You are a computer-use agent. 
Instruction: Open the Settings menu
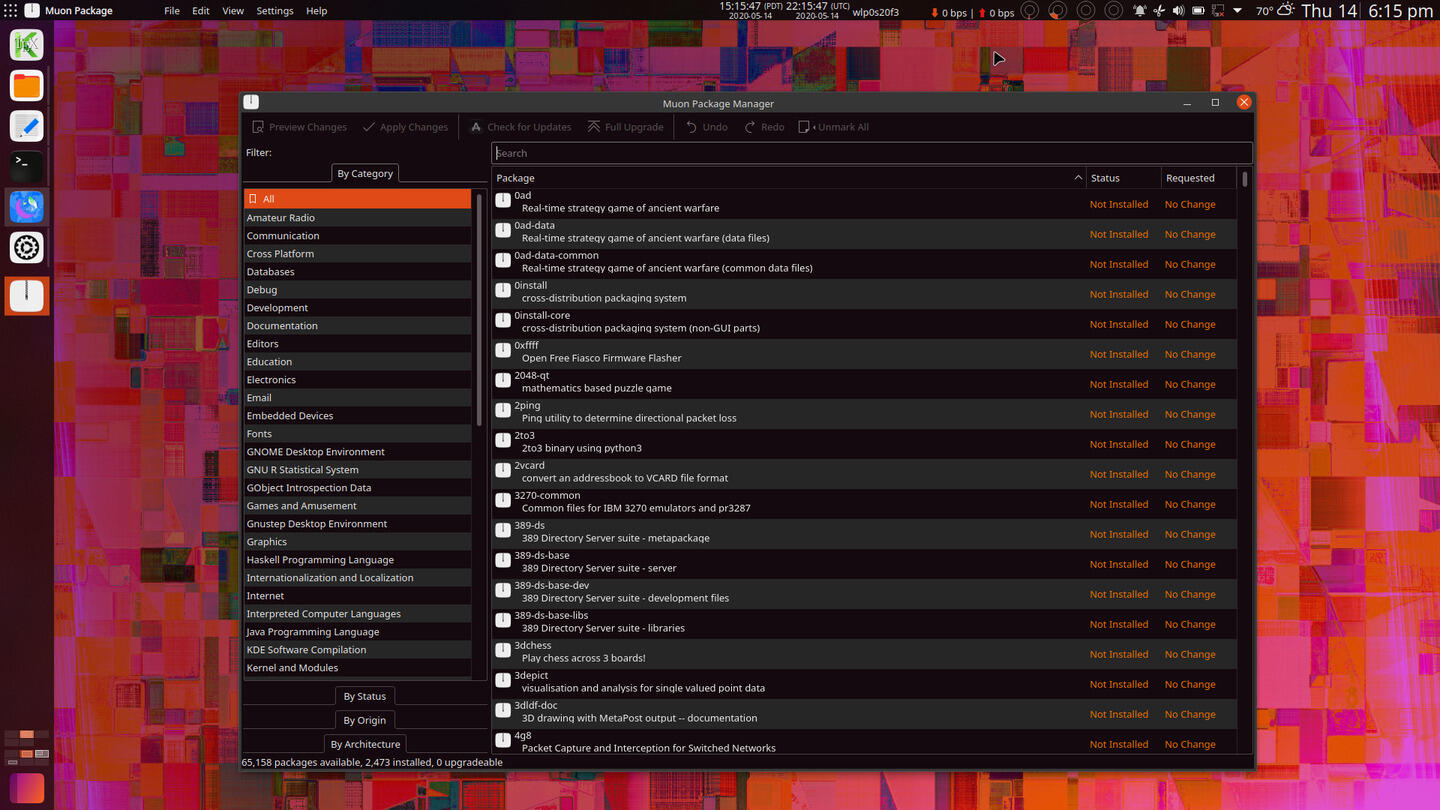275,11
